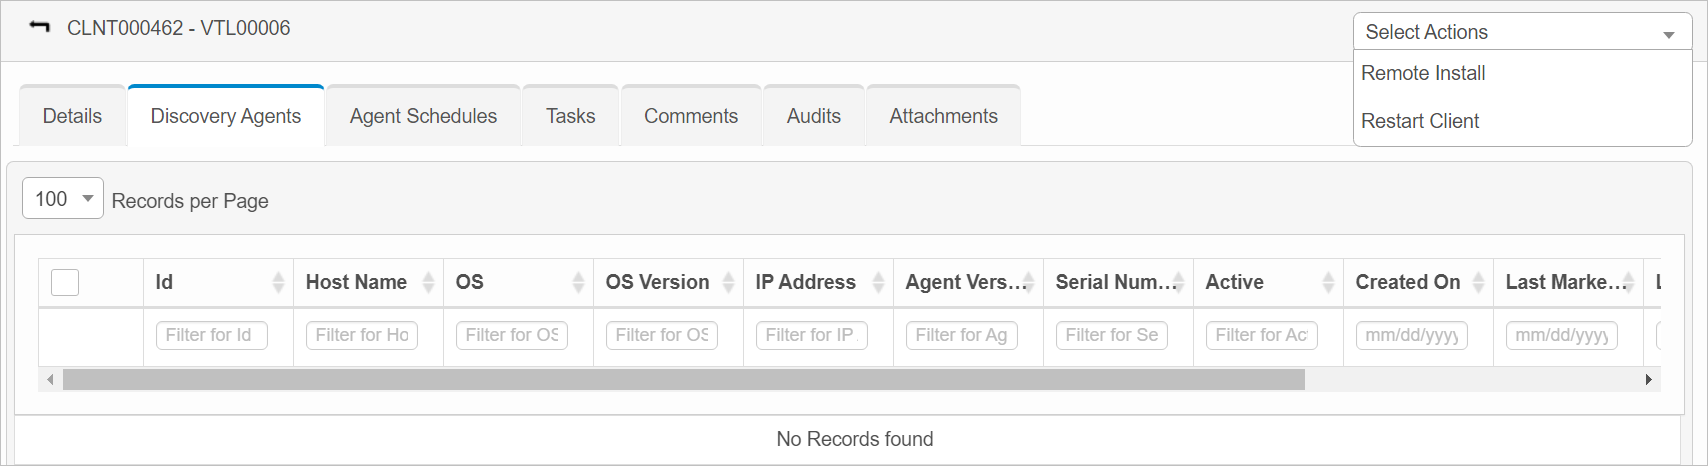The height and width of the screenshot is (466, 1708).
Task: Focus the Filter for Id field
Action: click(x=211, y=335)
